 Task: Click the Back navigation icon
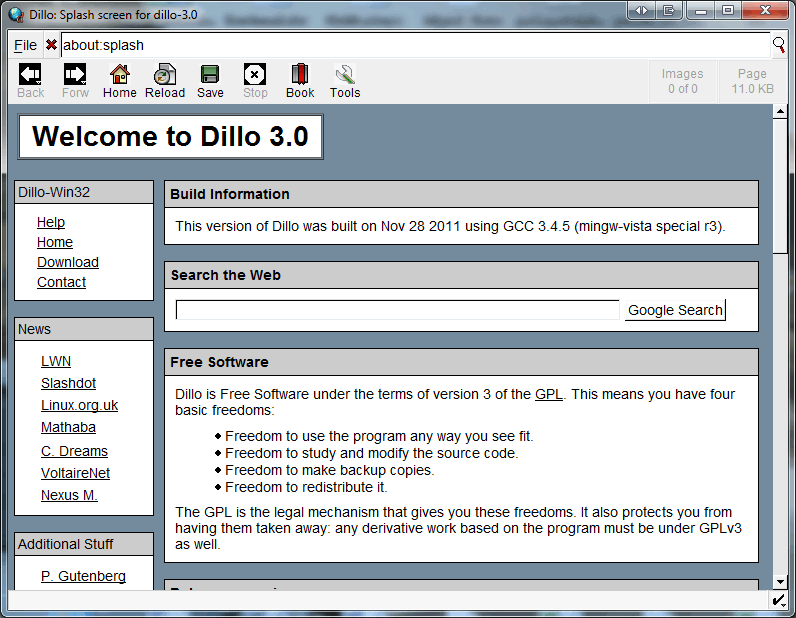pos(30,75)
